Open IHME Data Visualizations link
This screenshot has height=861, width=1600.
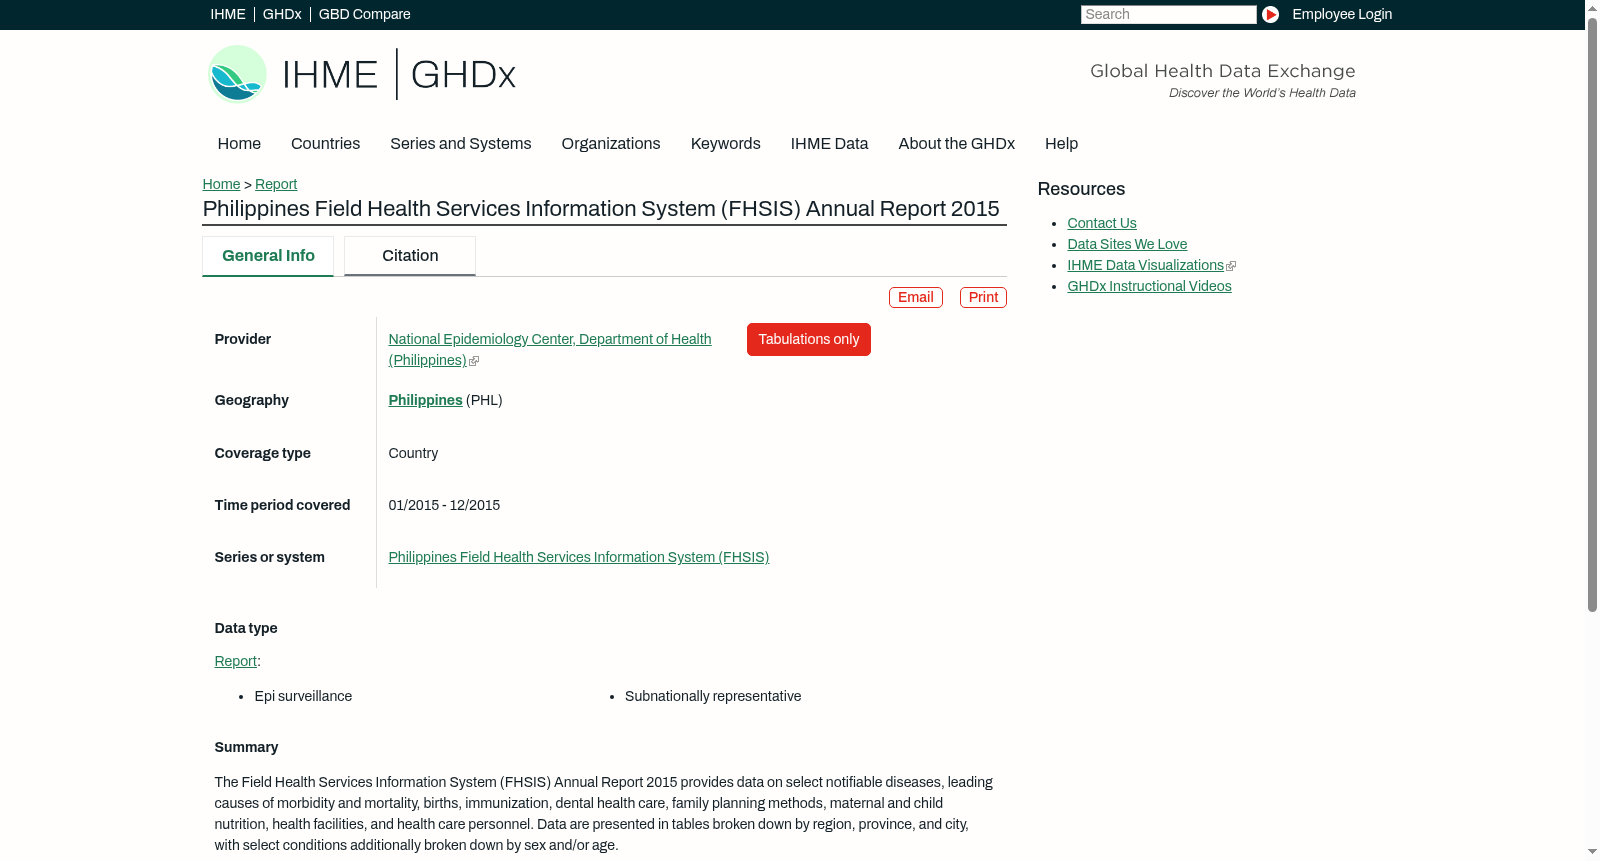pos(1145,265)
